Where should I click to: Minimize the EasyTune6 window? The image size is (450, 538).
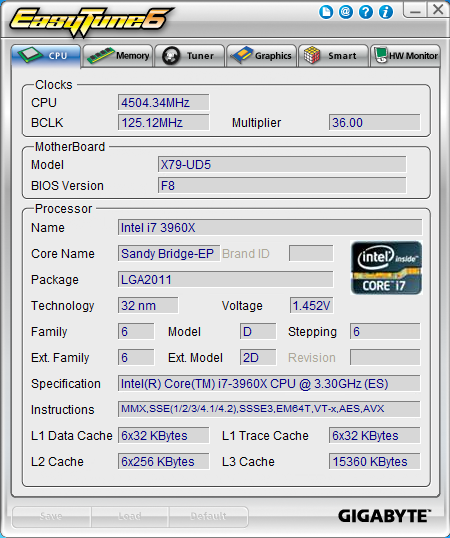[x=415, y=10]
